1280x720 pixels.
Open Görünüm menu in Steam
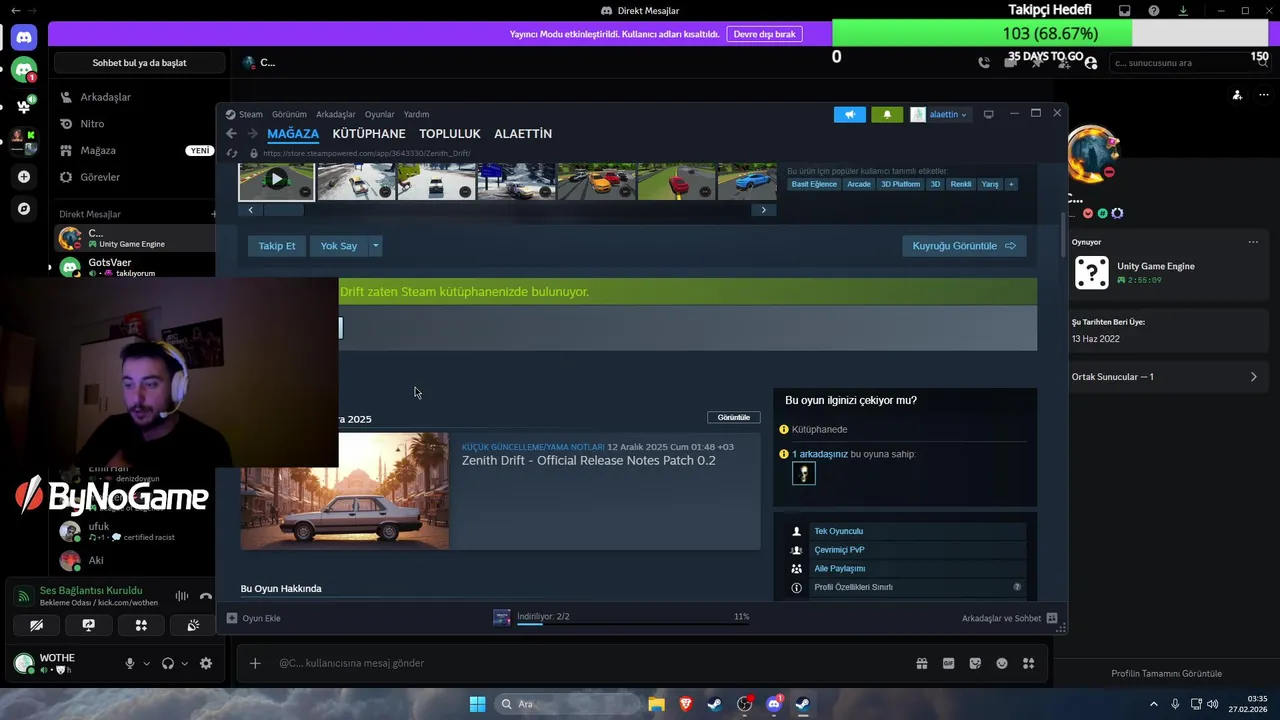(289, 115)
